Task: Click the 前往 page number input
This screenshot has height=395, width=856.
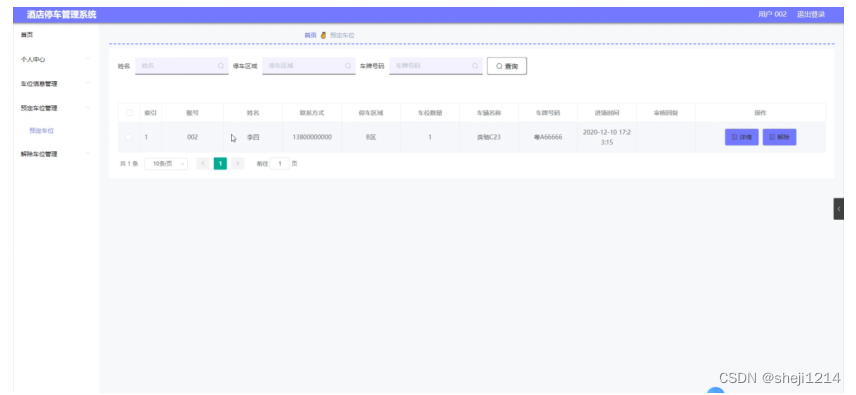Action: (280, 164)
